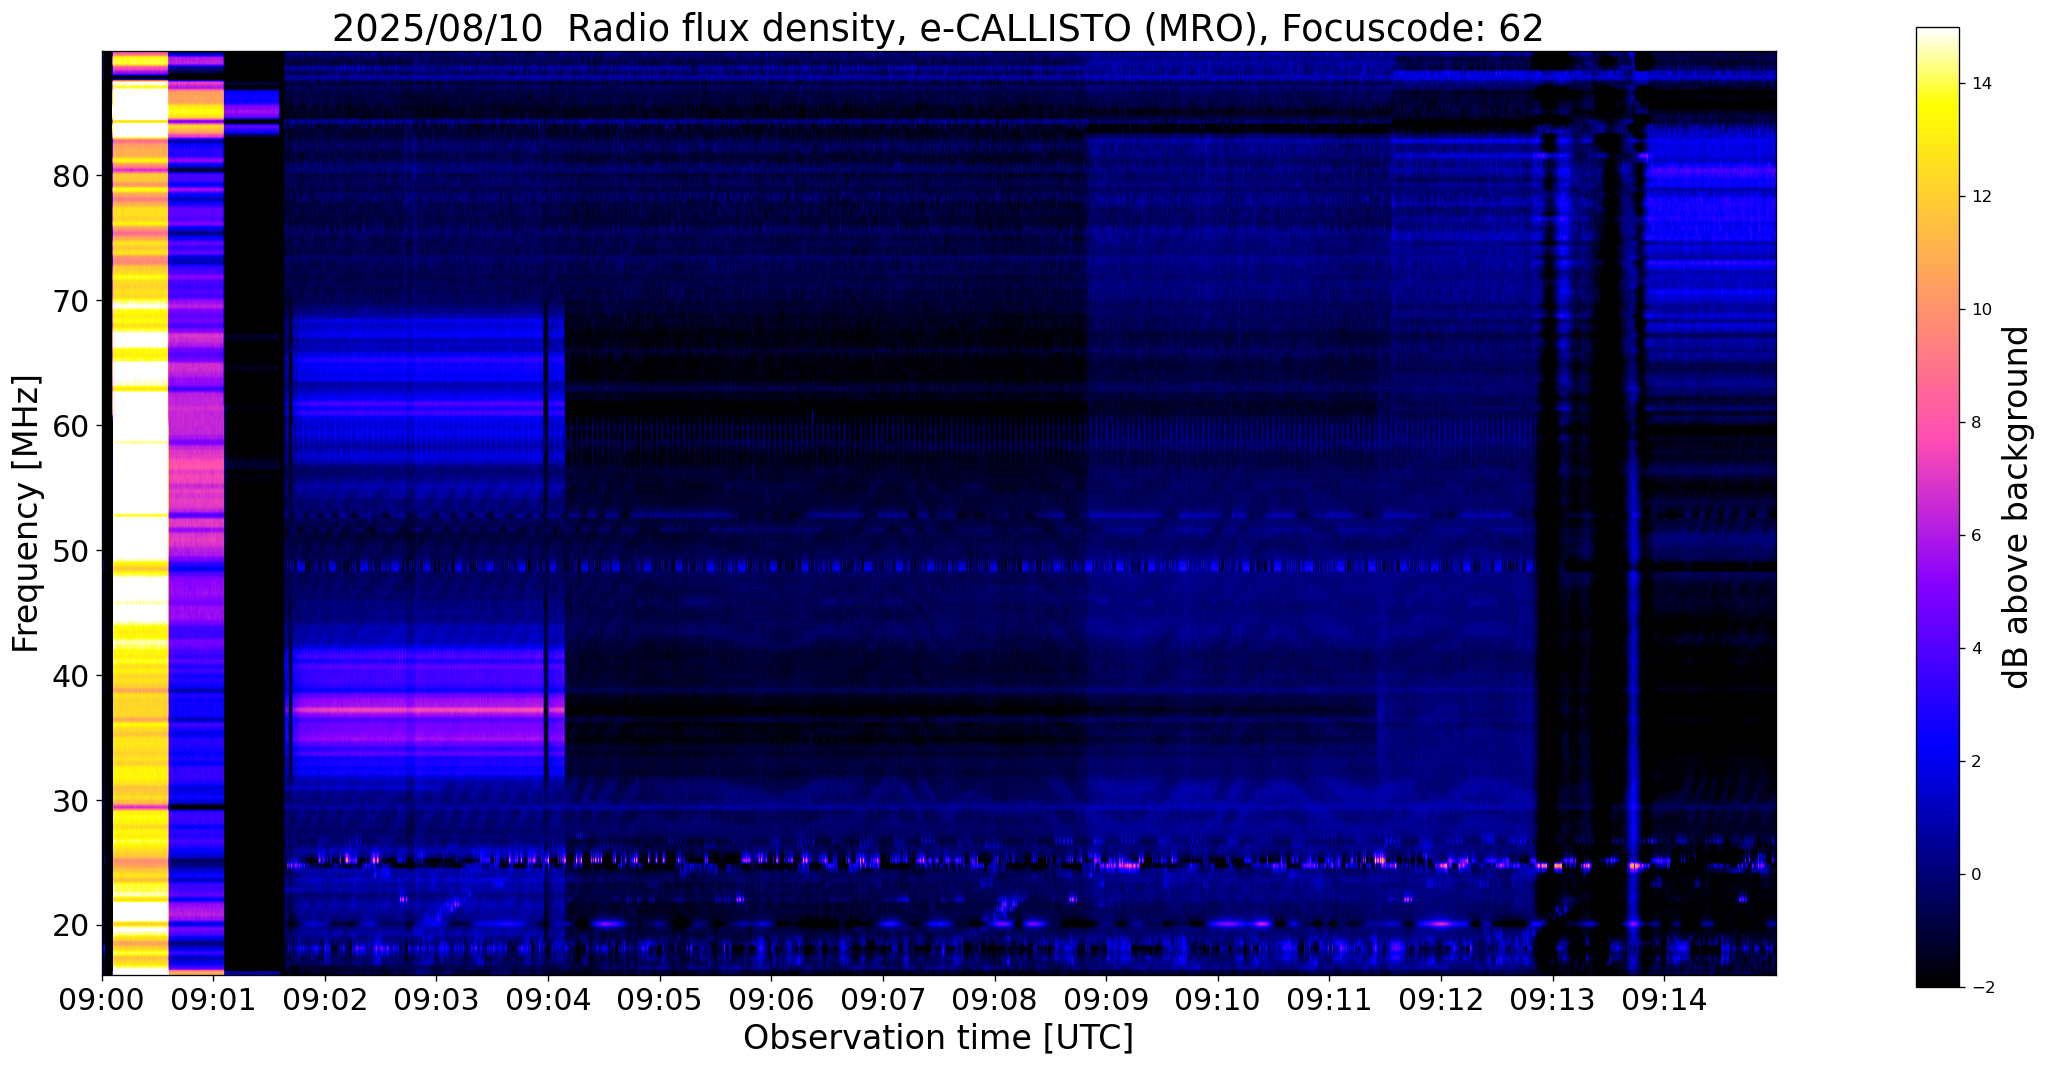
Task: Click the 09:07 time tick label
Action: coord(883,1000)
